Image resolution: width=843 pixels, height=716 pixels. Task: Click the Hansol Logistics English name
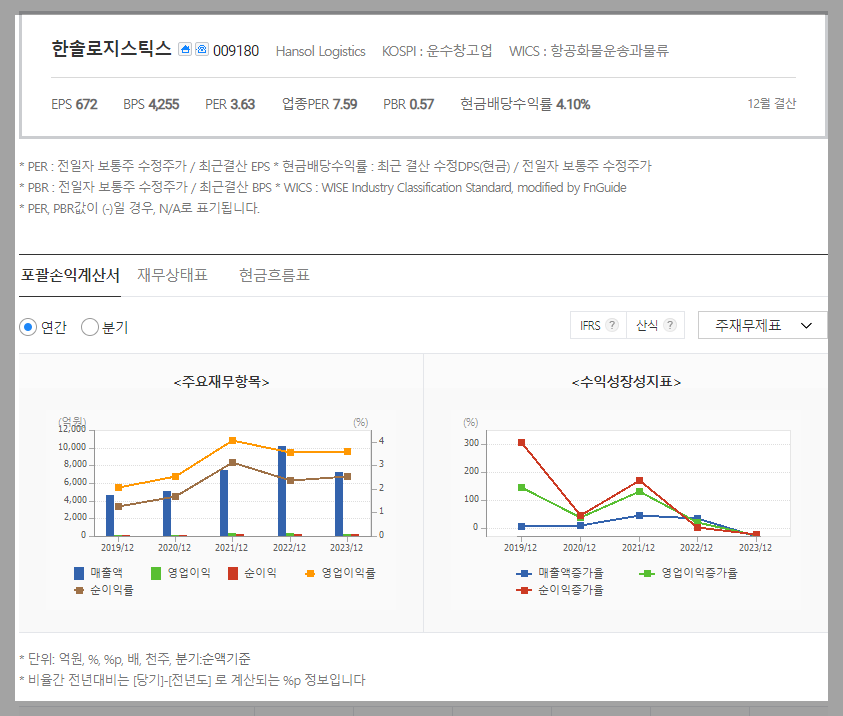[320, 51]
